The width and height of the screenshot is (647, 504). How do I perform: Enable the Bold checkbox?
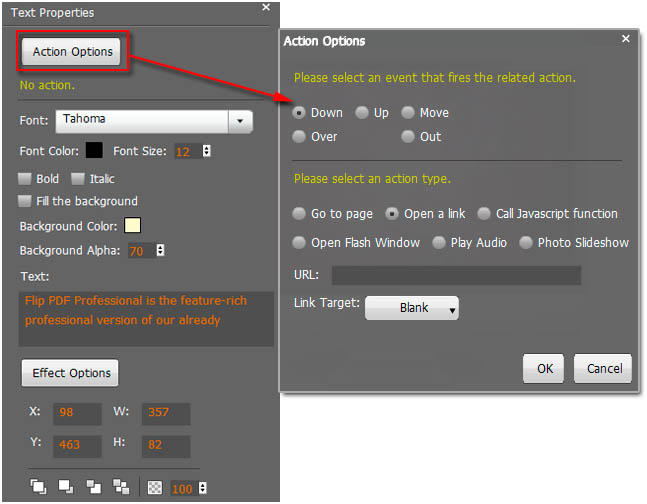point(25,179)
